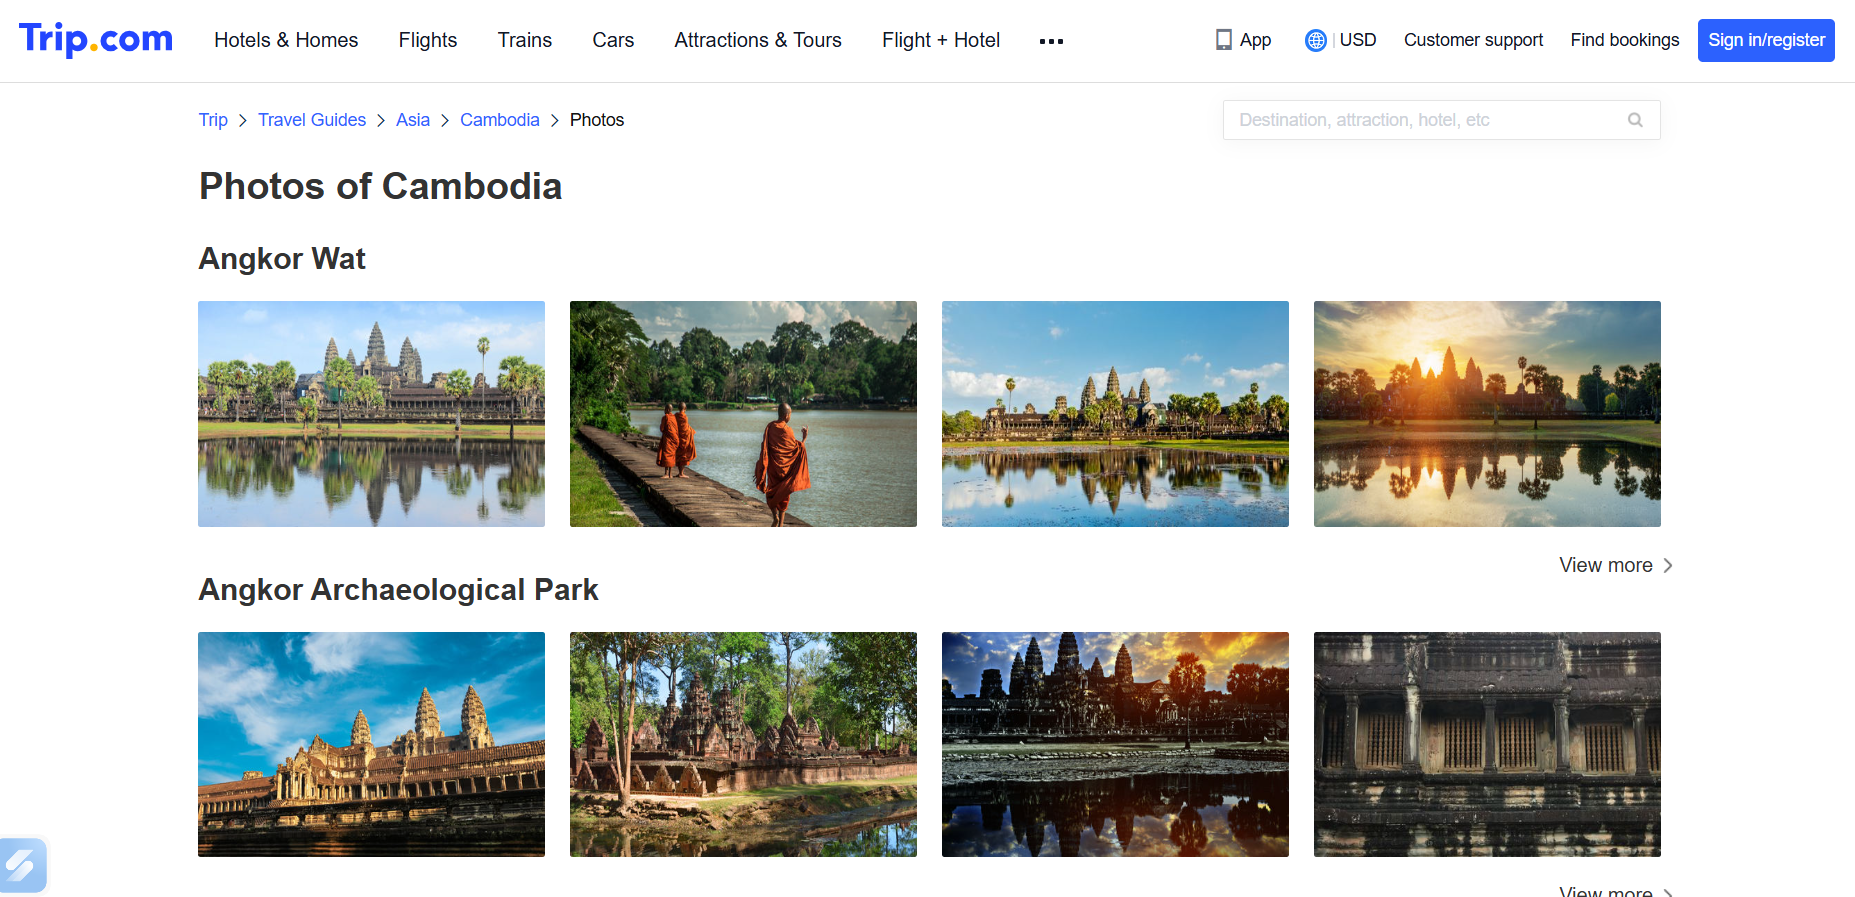1855x897 pixels.
Task: Open Attractions & Tours
Action: (758, 40)
